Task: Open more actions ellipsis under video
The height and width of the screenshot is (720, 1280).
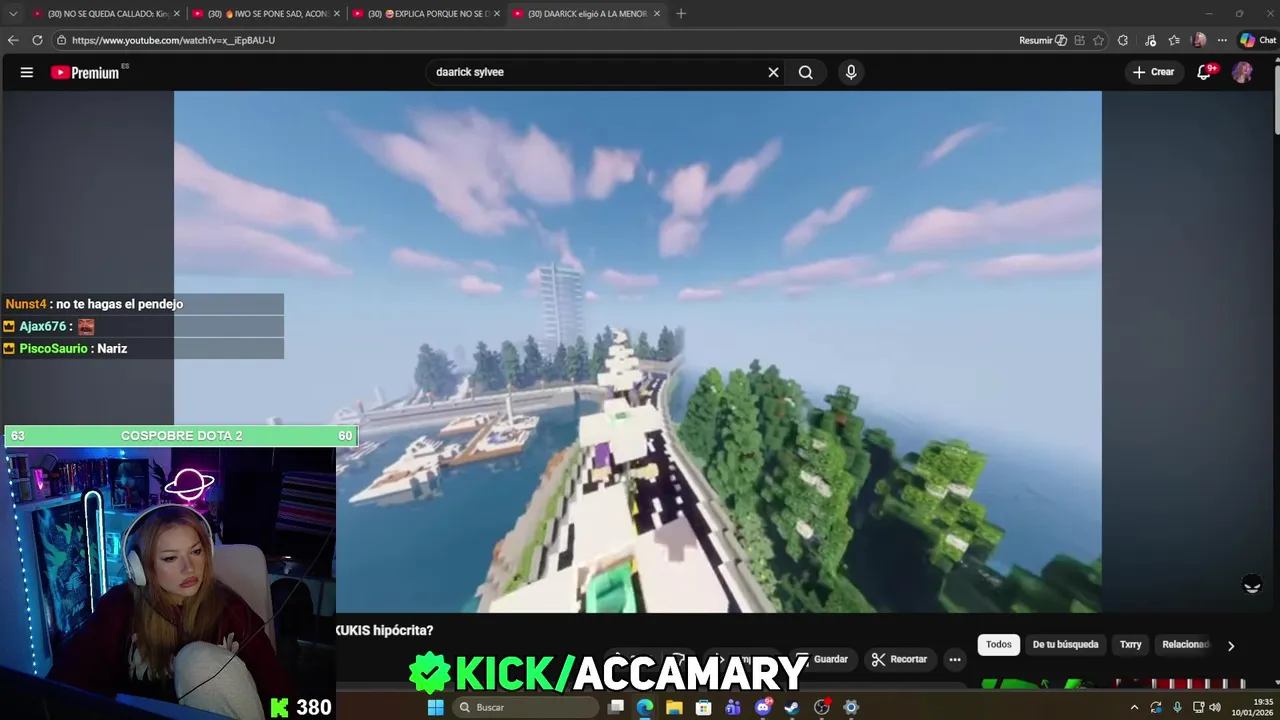Action: (x=955, y=659)
